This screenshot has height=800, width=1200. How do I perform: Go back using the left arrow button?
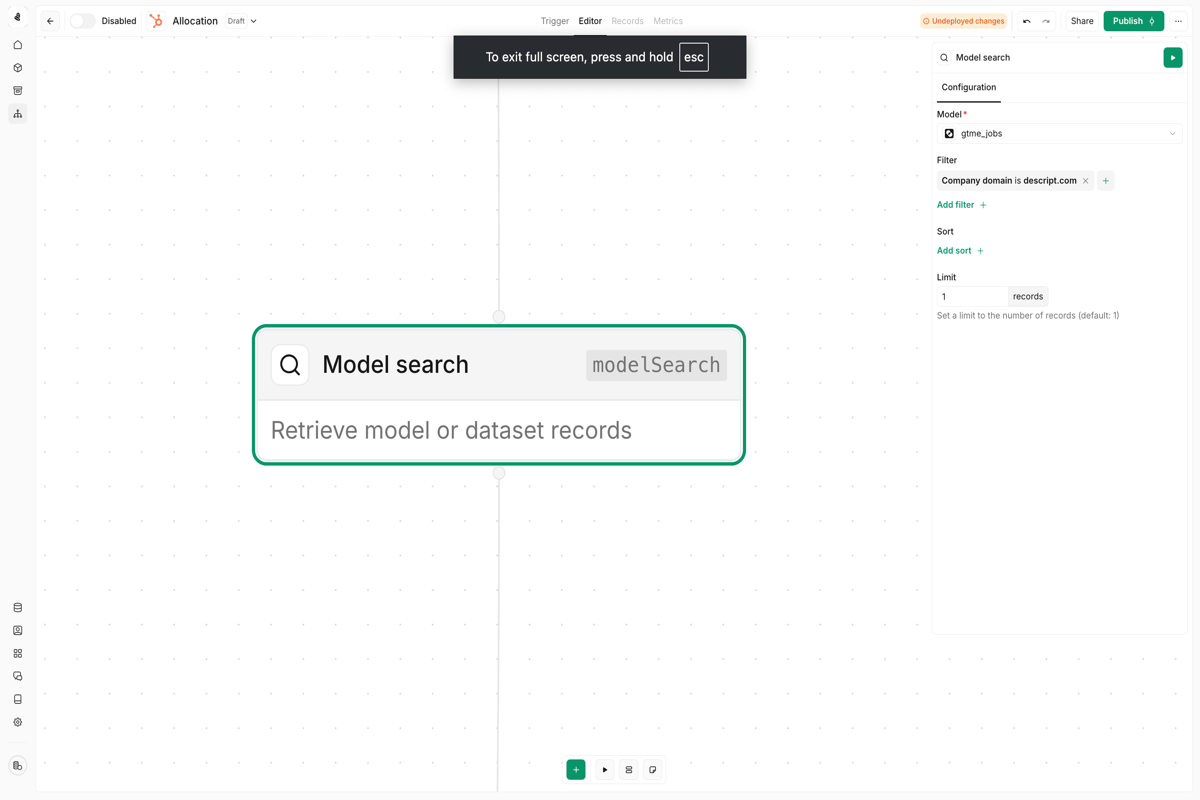pyautogui.click(x=50, y=21)
